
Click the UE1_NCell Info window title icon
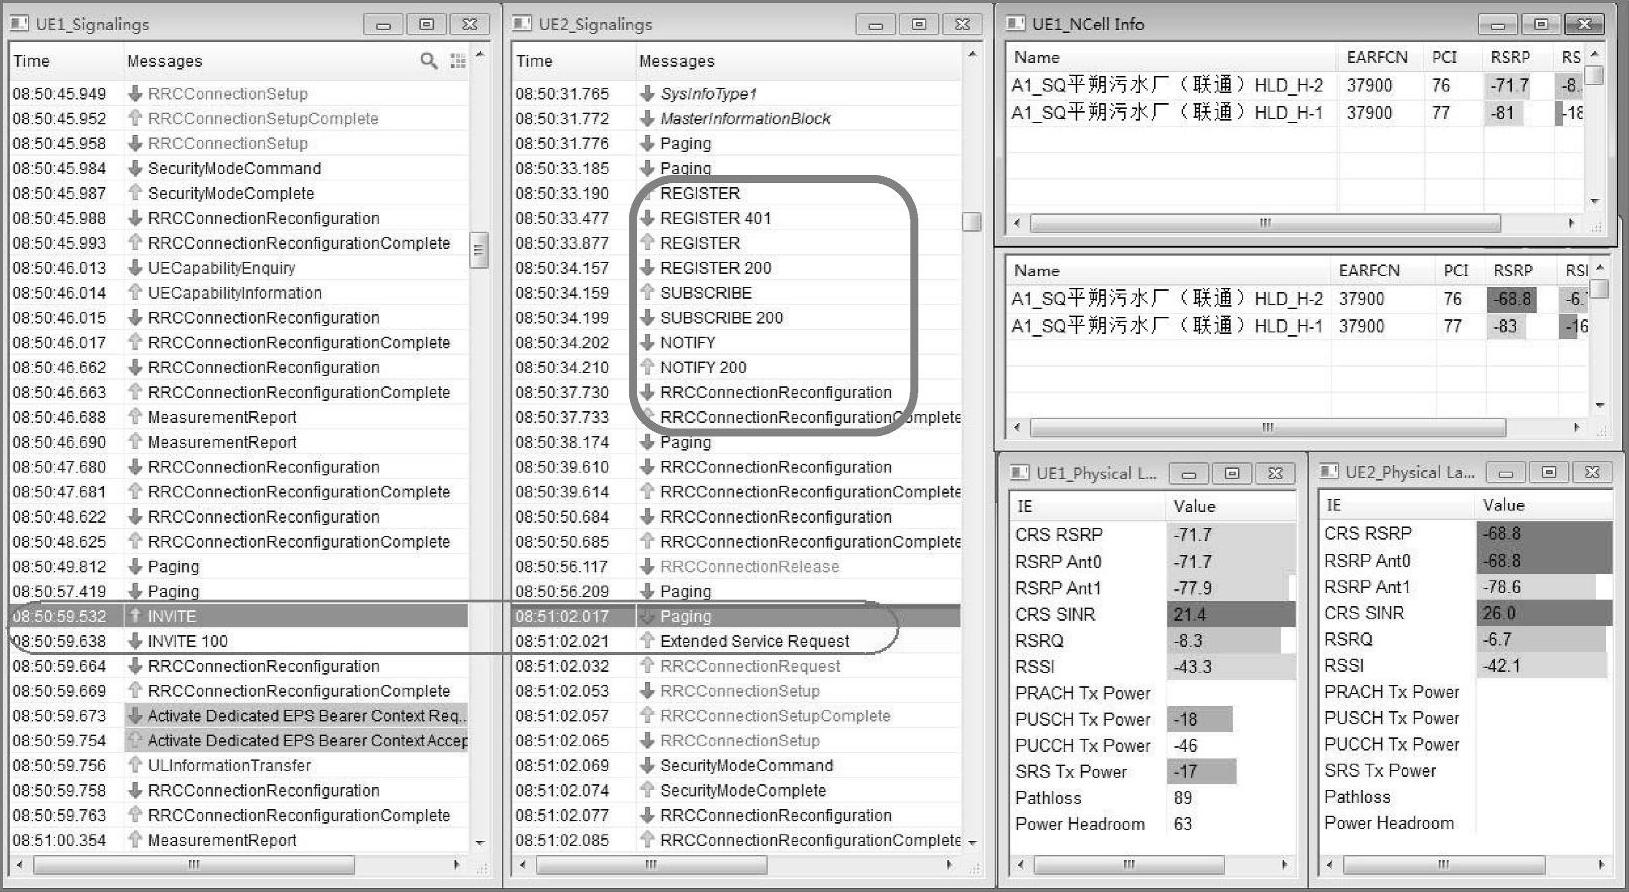coord(1016,23)
